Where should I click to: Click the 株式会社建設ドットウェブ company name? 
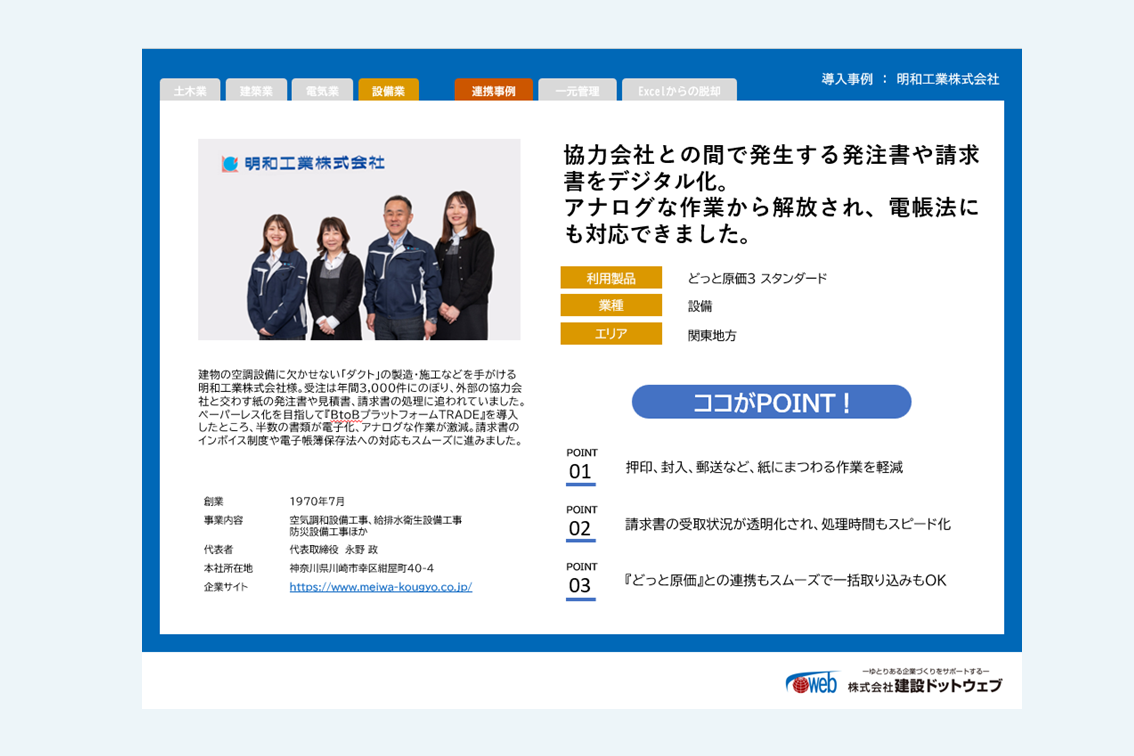click(925, 686)
